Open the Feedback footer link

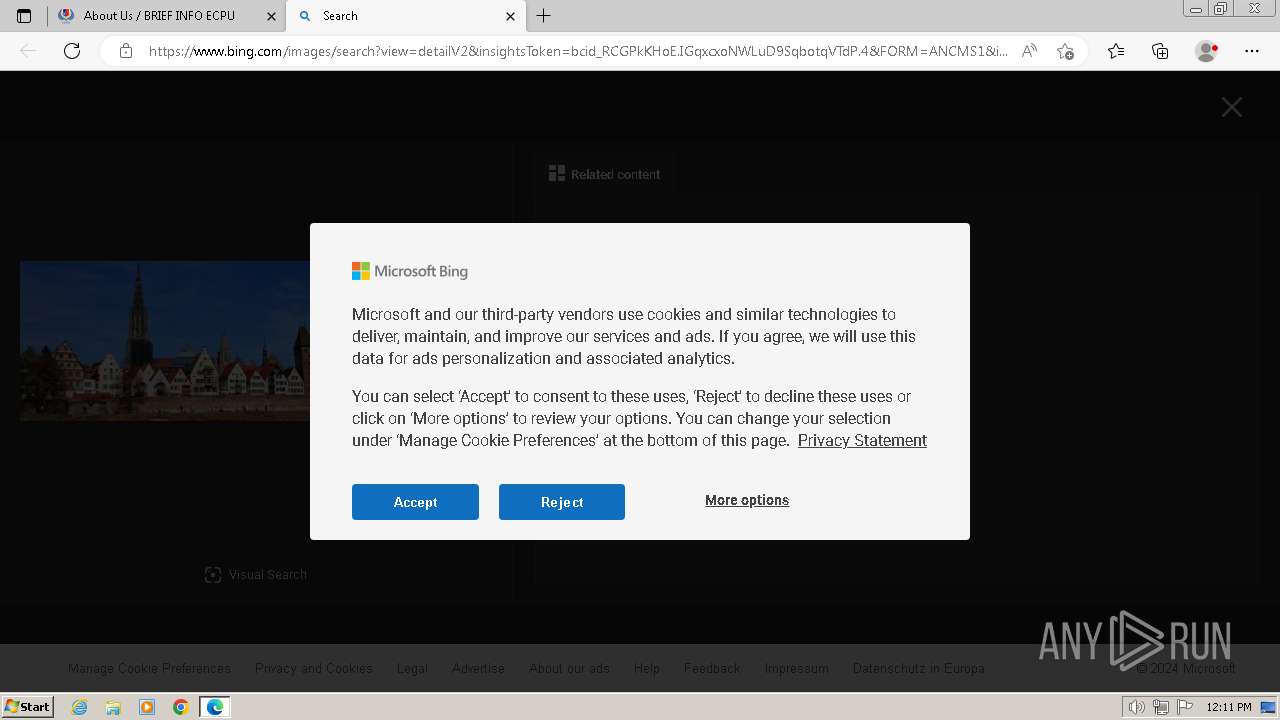click(712, 668)
